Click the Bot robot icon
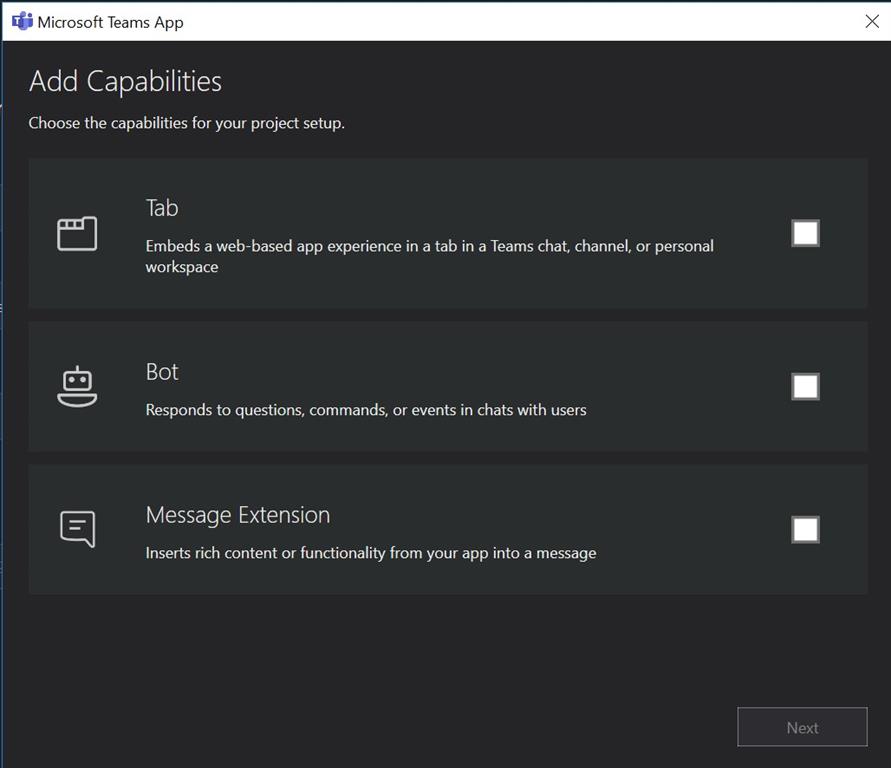 77,387
